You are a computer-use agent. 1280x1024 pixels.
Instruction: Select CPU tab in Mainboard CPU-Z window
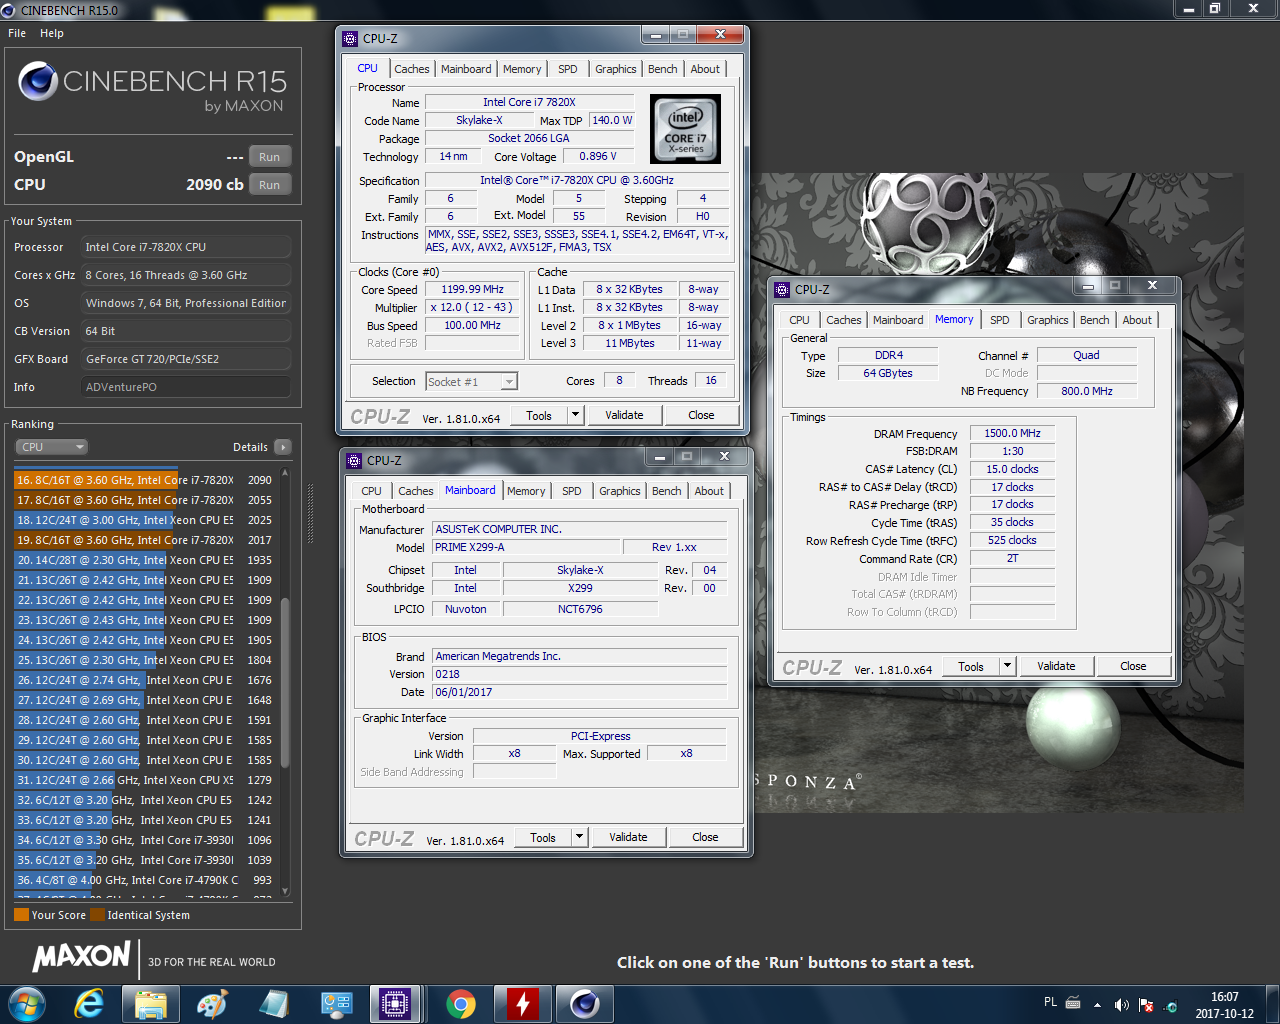[x=372, y=491]
